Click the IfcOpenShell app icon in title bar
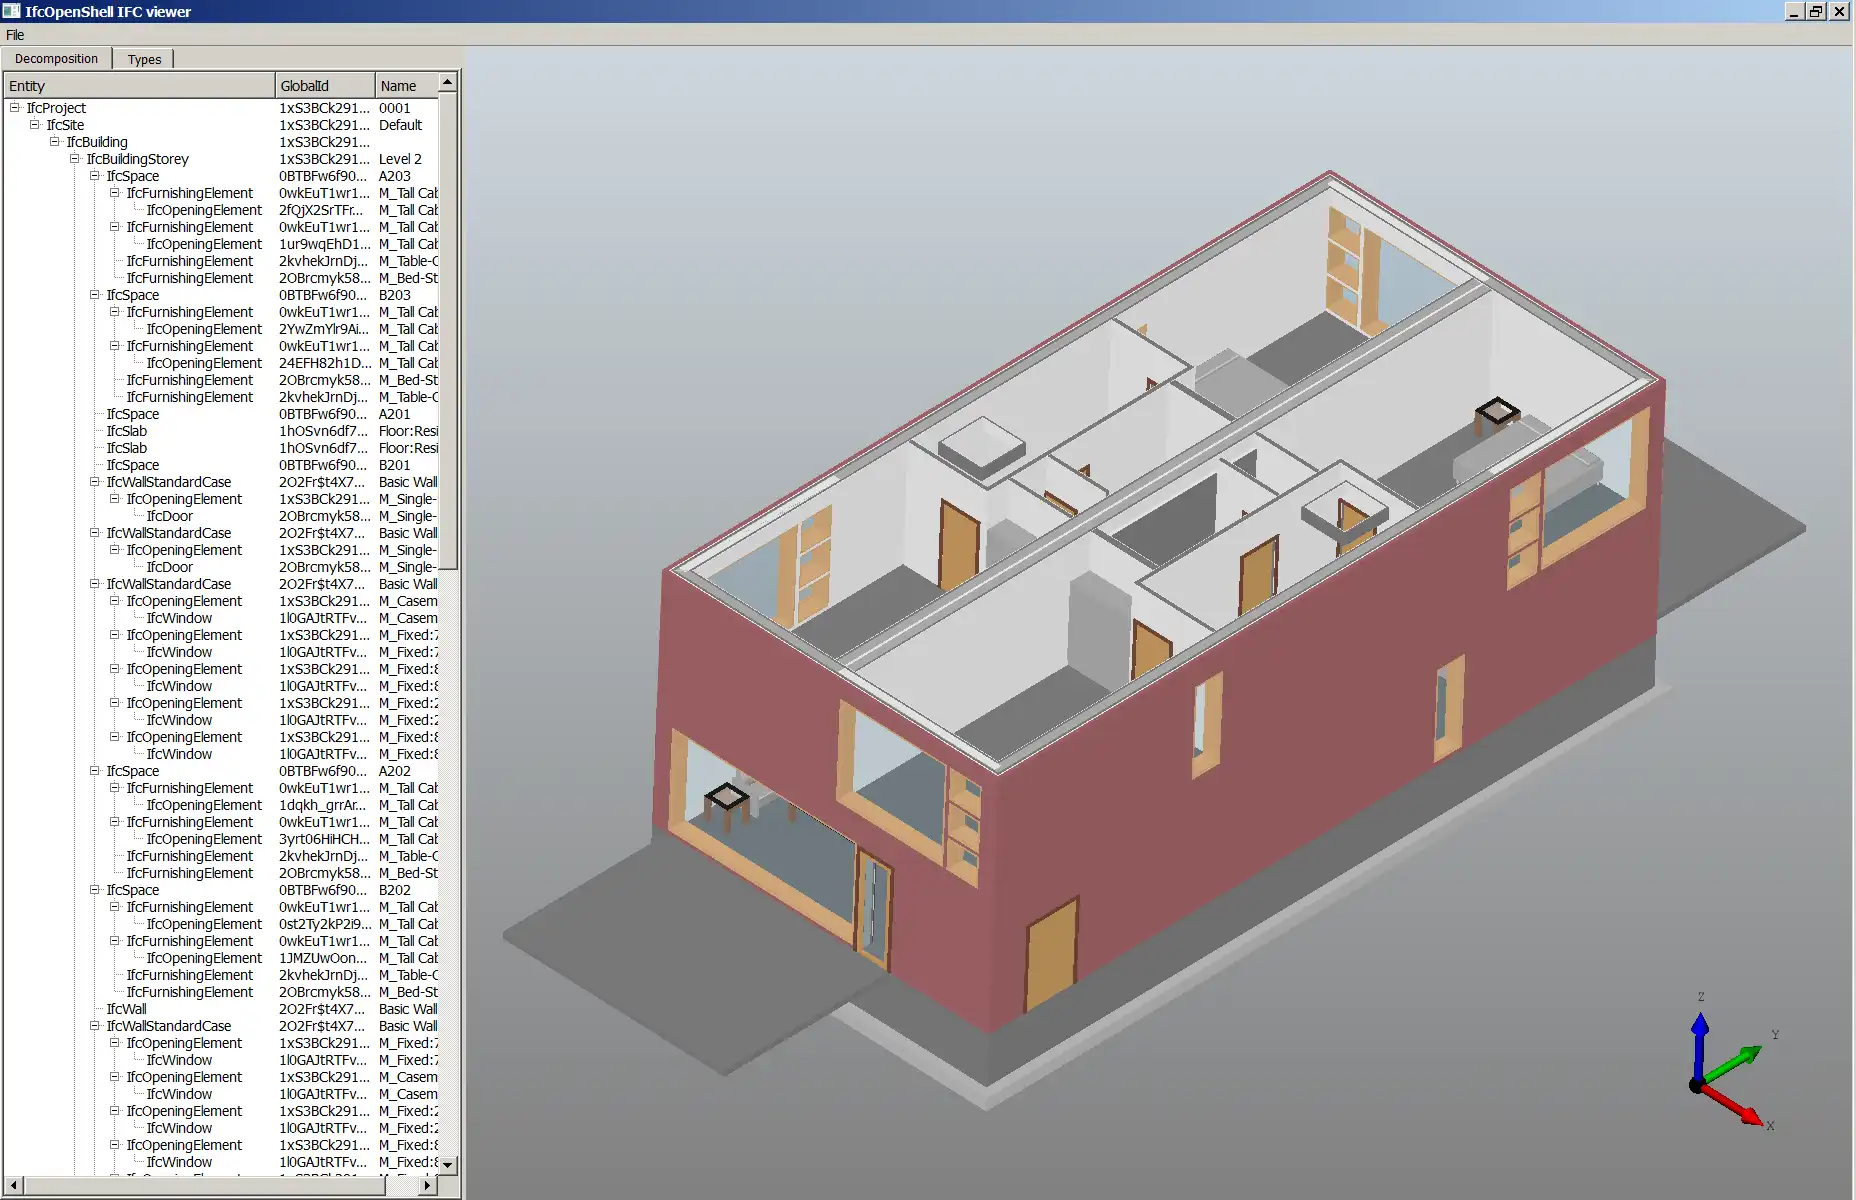1856x1200 pixels. (x=11, y=11)
